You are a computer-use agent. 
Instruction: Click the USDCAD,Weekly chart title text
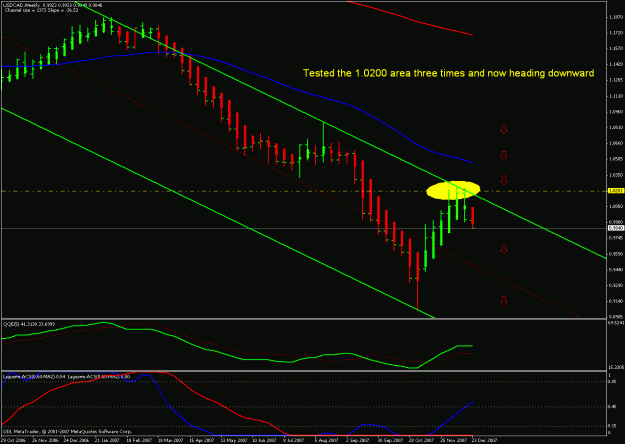click(53, 5)
